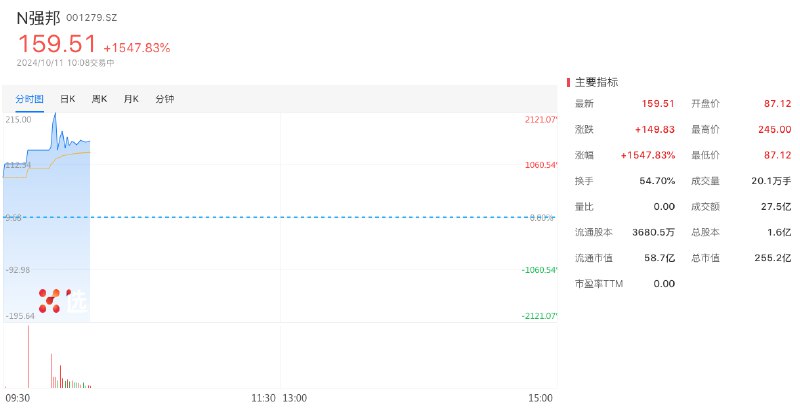
Task: Click the 成交量 value 20.1万手
Action: point(771,181)
